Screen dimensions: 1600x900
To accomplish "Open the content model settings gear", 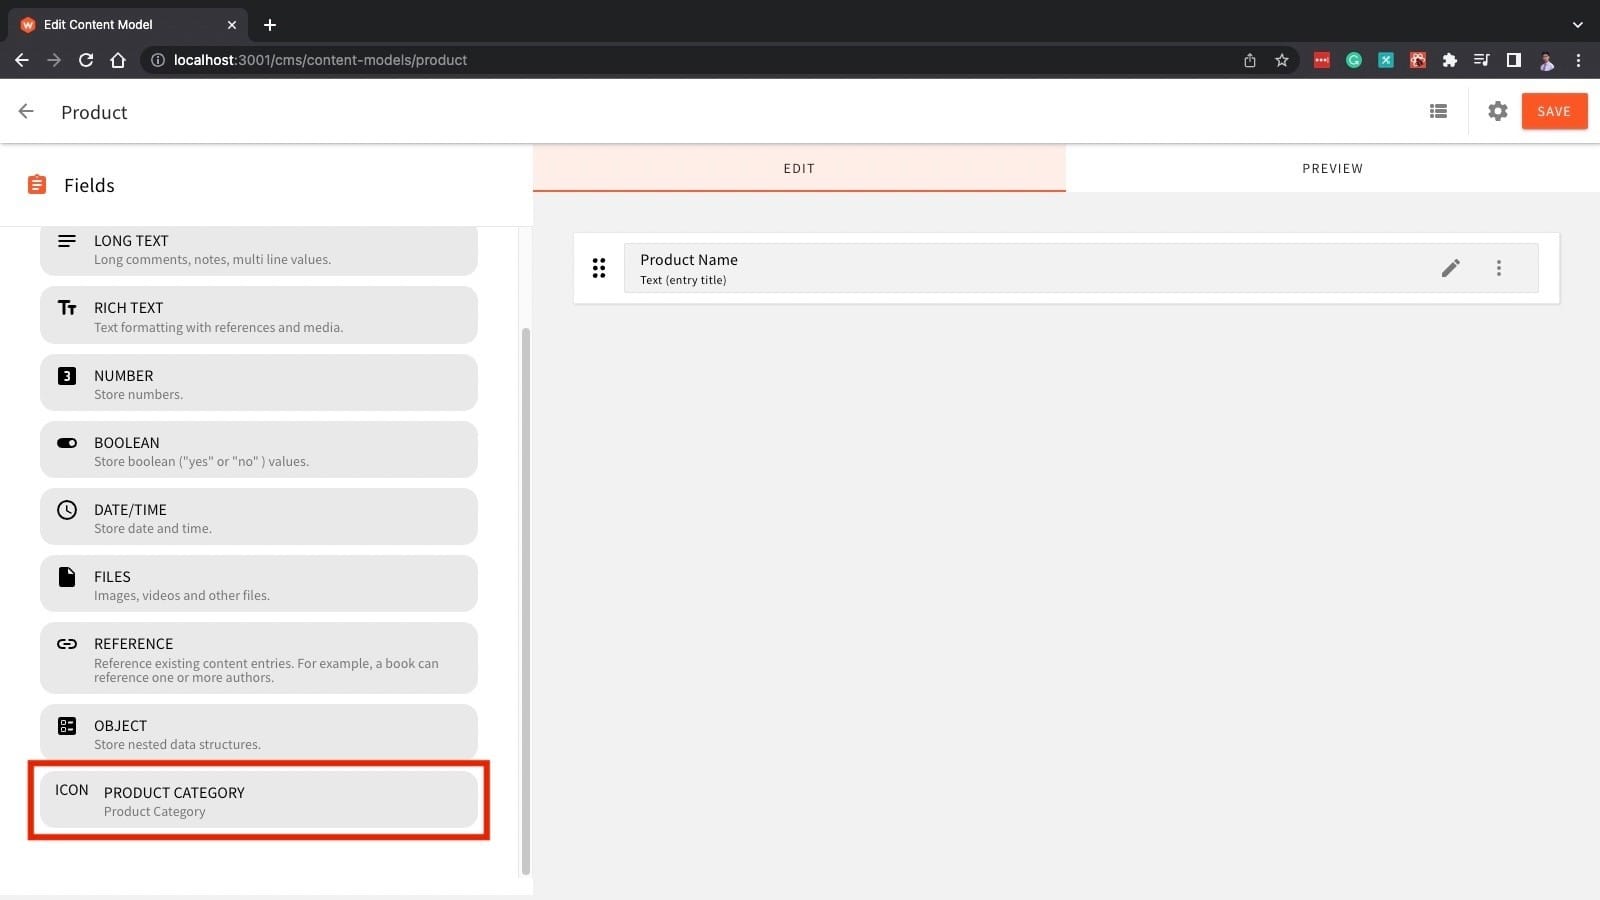I will tap(1497, 111).
